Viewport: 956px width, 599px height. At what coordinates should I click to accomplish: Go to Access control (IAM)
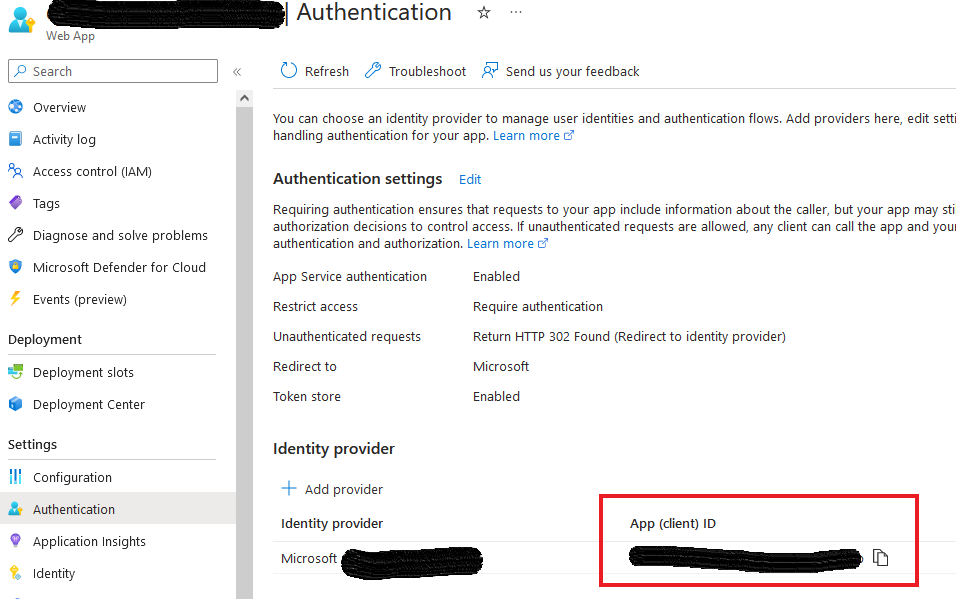92,171
